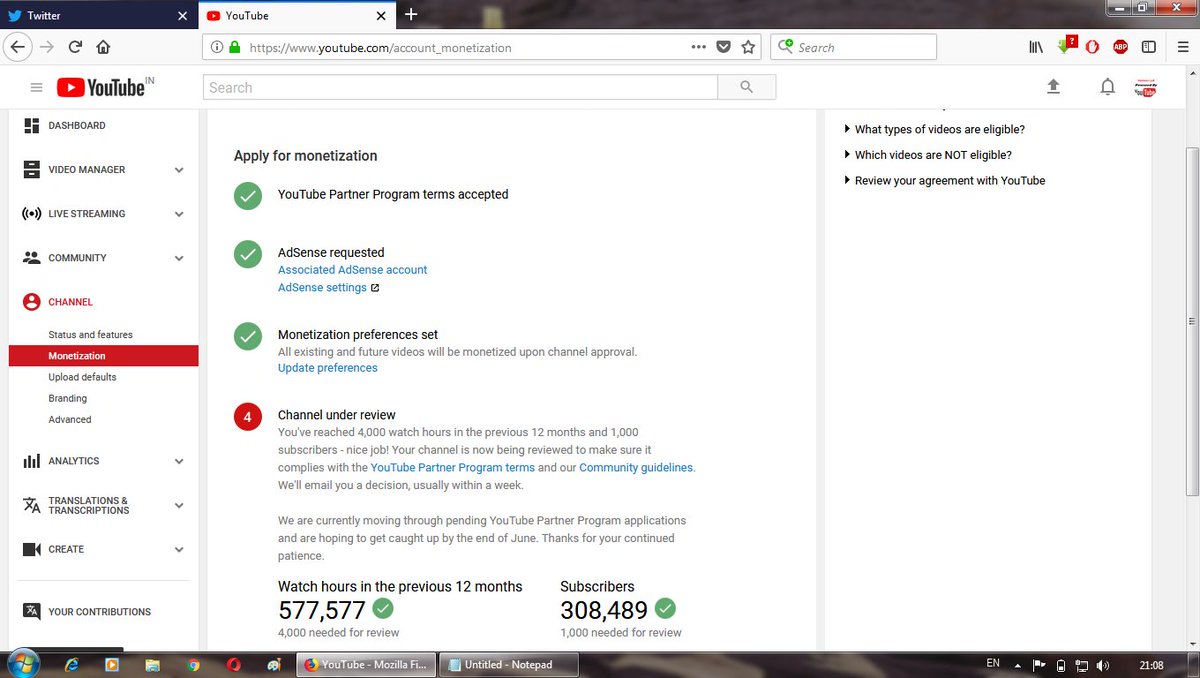Expand 'Which videos are NOT eligible?'
Image resolution: width=1200 pixels, height=678 pixels.
pos(928,155)
